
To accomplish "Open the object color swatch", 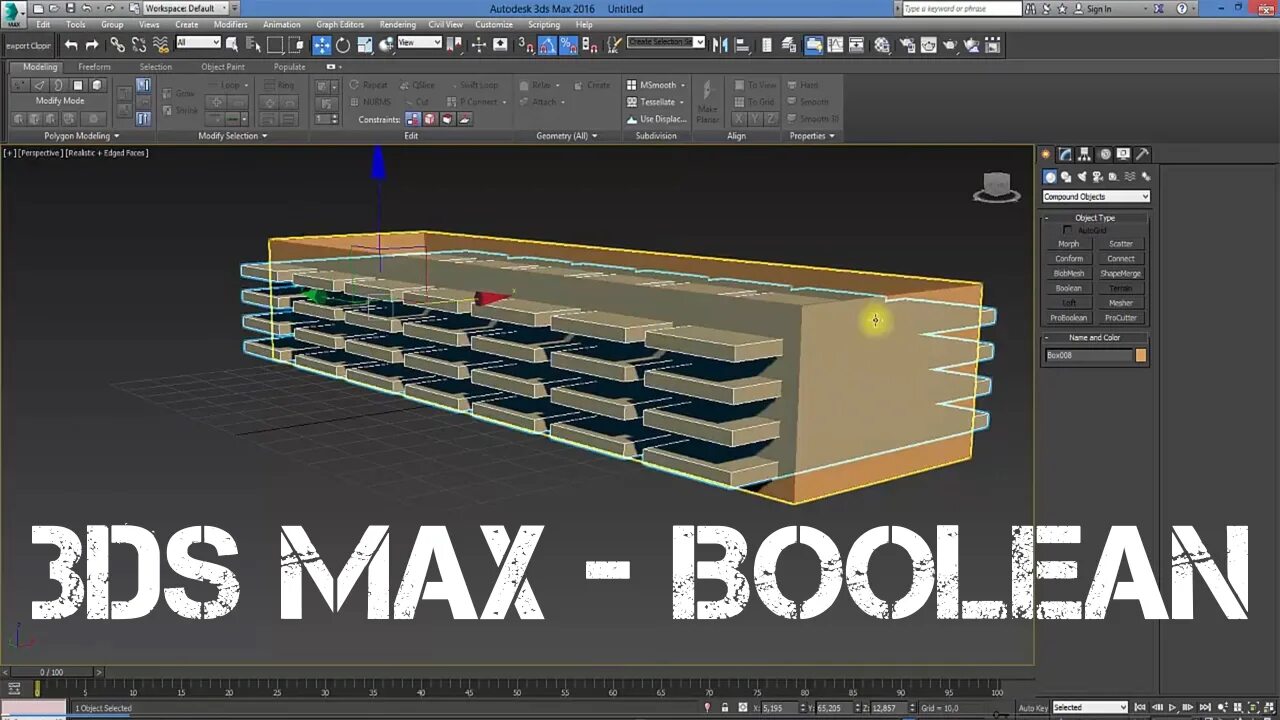I will click(x=1141, y=355).
